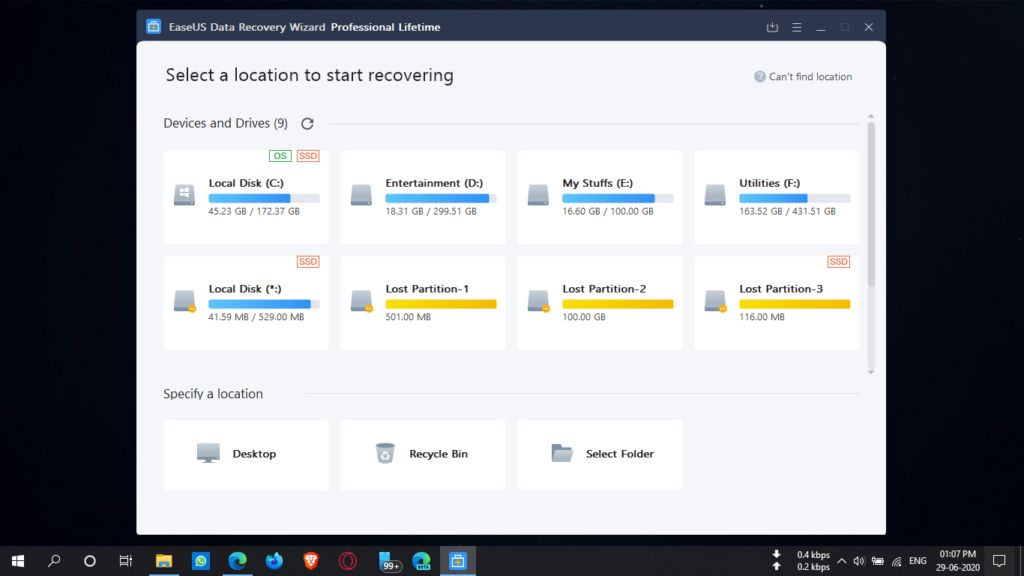Open the volume icon in system tray
Viewport: 1024px width, 576px height.
coord(859,561)
